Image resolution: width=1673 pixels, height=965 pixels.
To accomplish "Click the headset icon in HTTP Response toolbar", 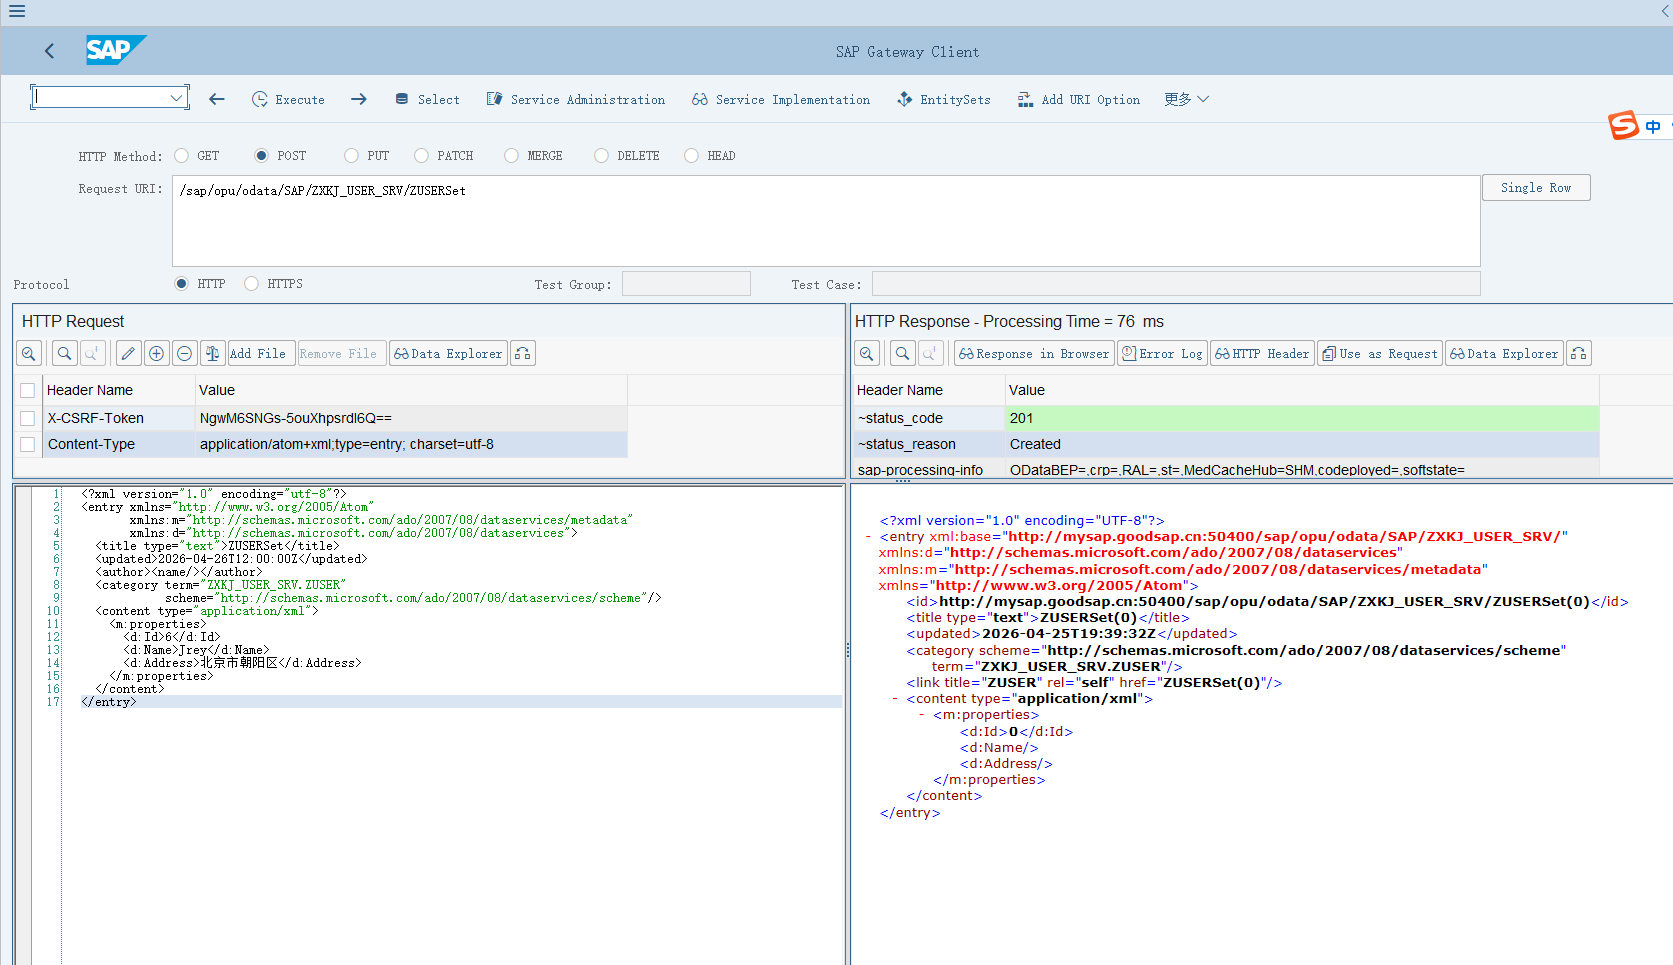I will [1579, 353].
